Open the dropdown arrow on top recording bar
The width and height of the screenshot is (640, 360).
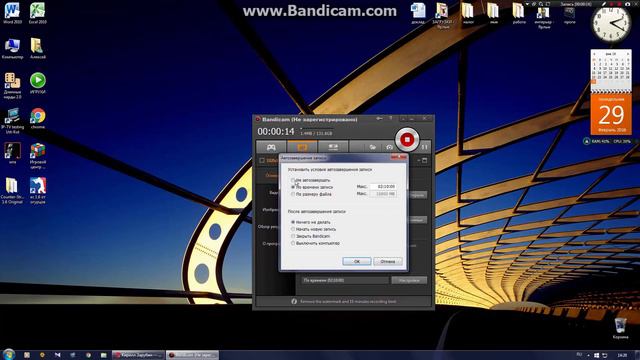point(527,4)
